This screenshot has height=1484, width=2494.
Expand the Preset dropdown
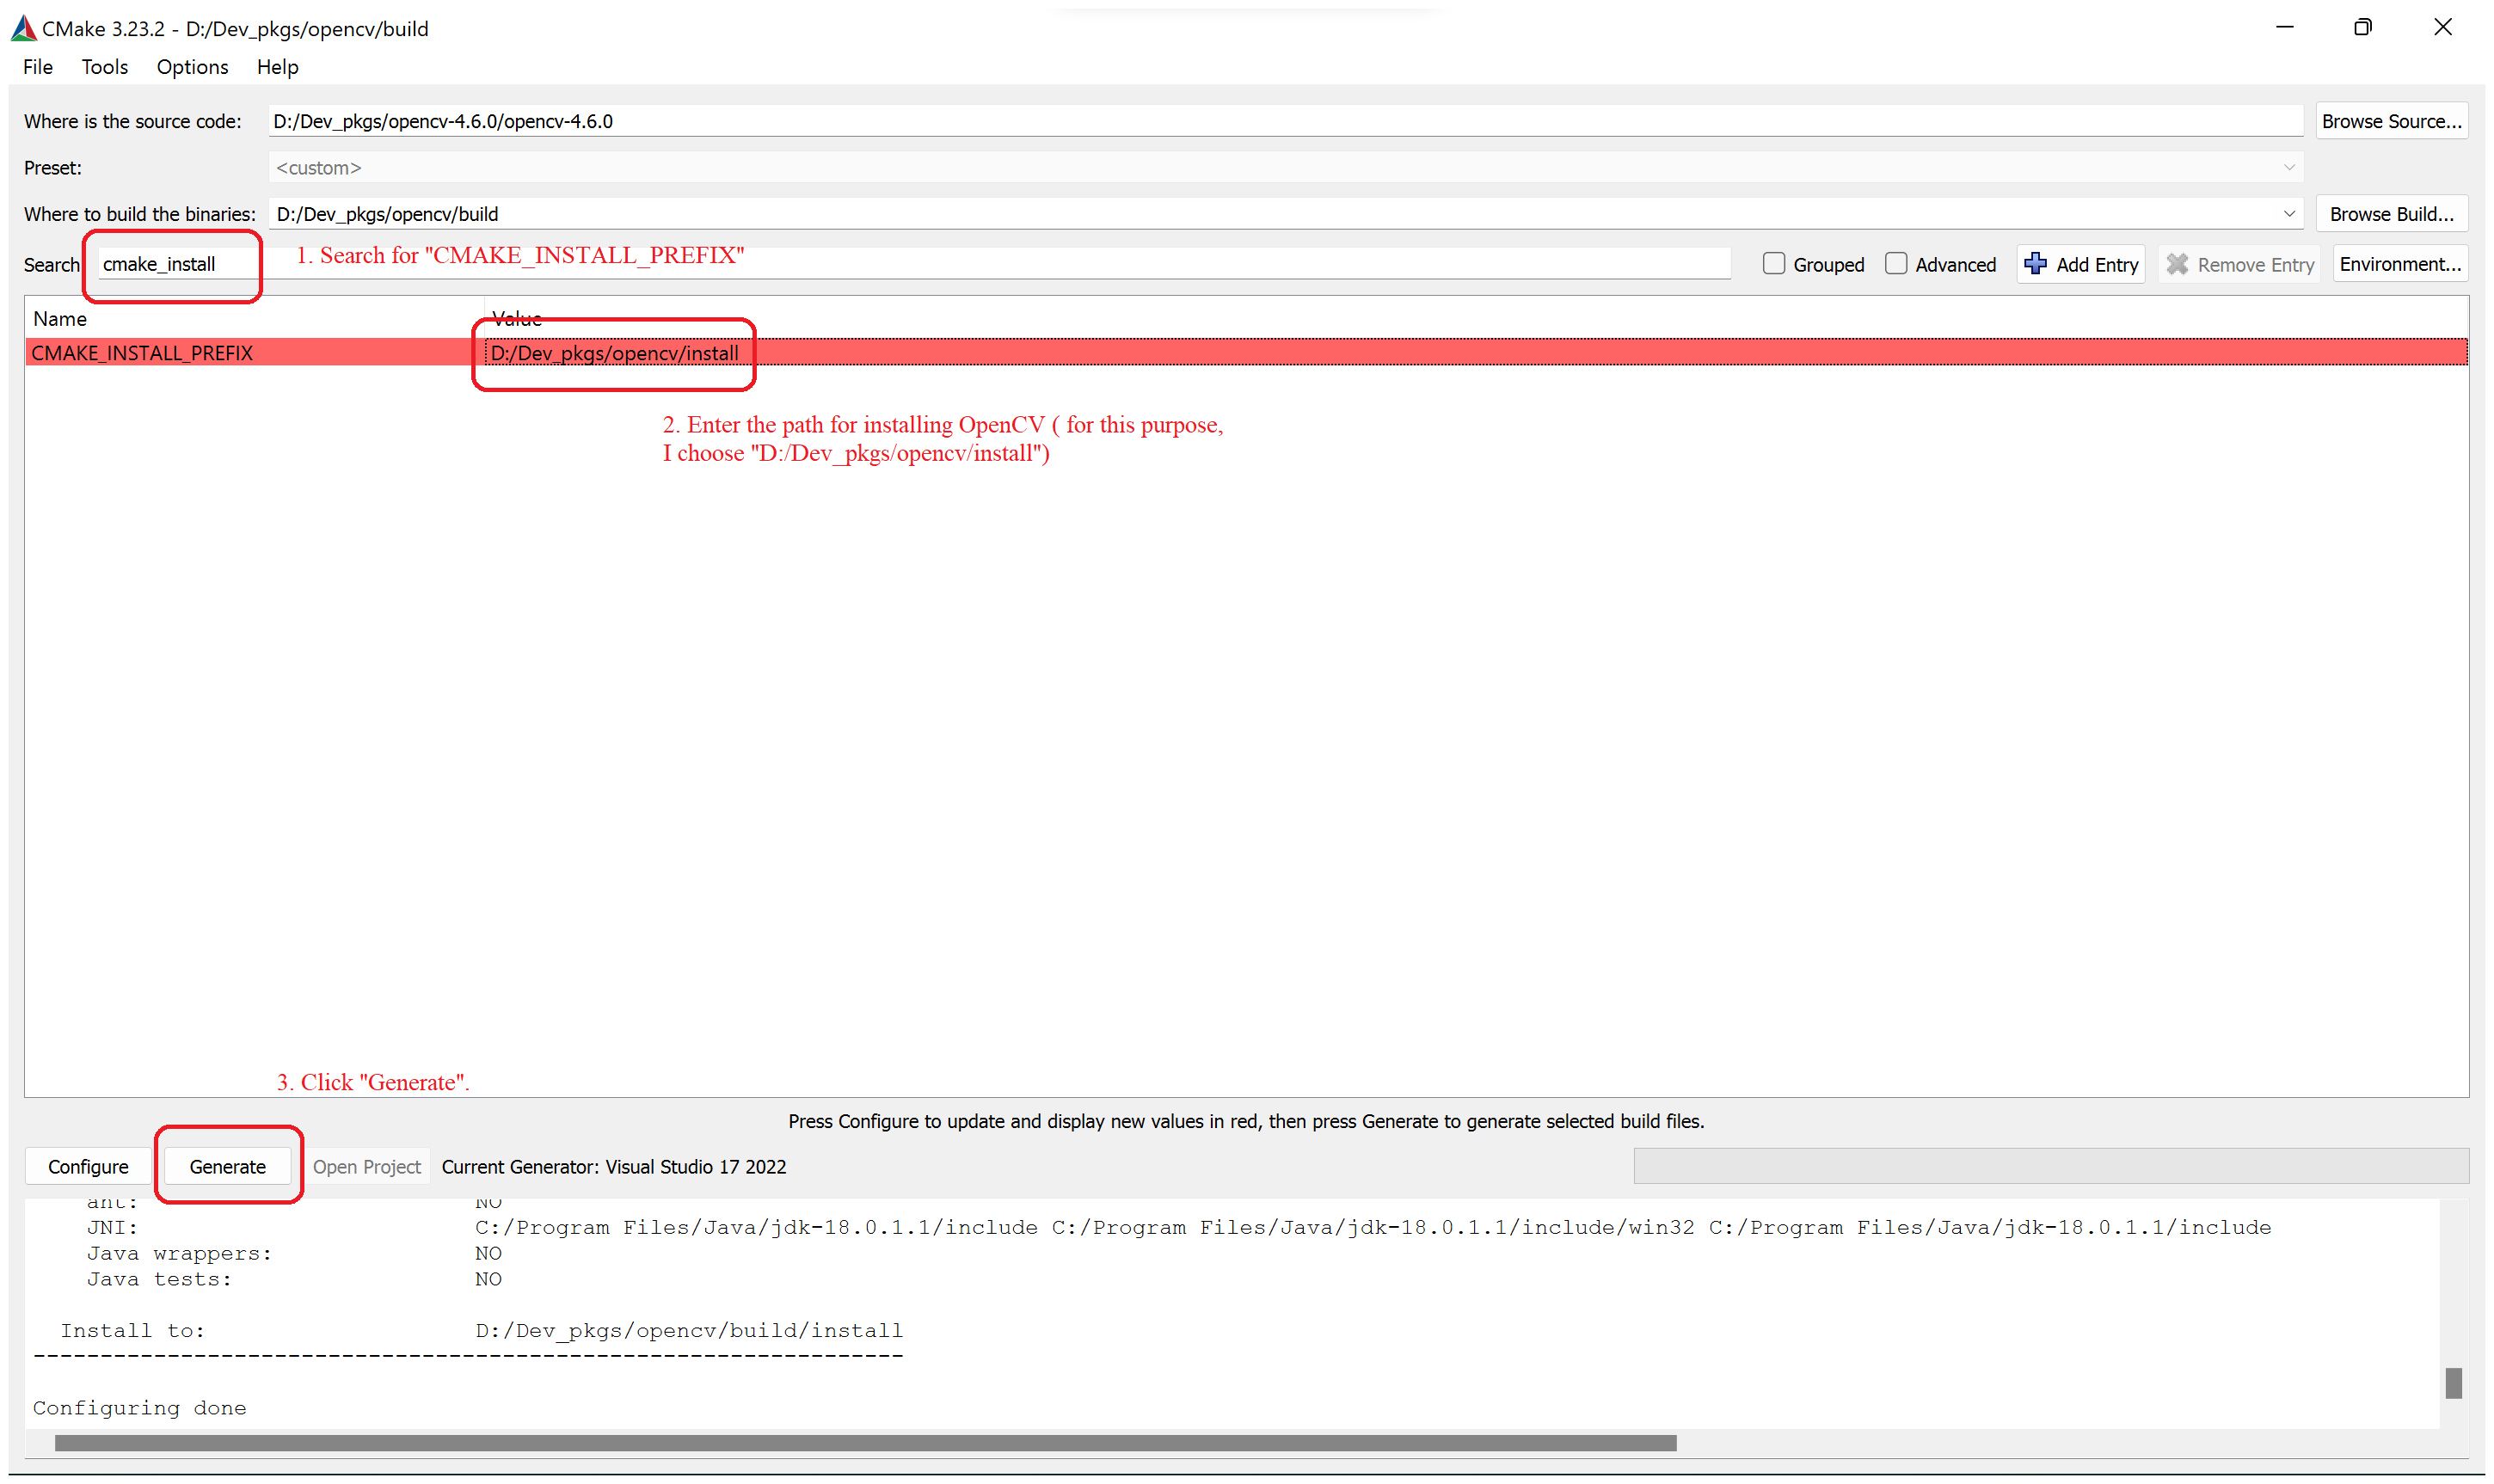tap(2289, 166)
